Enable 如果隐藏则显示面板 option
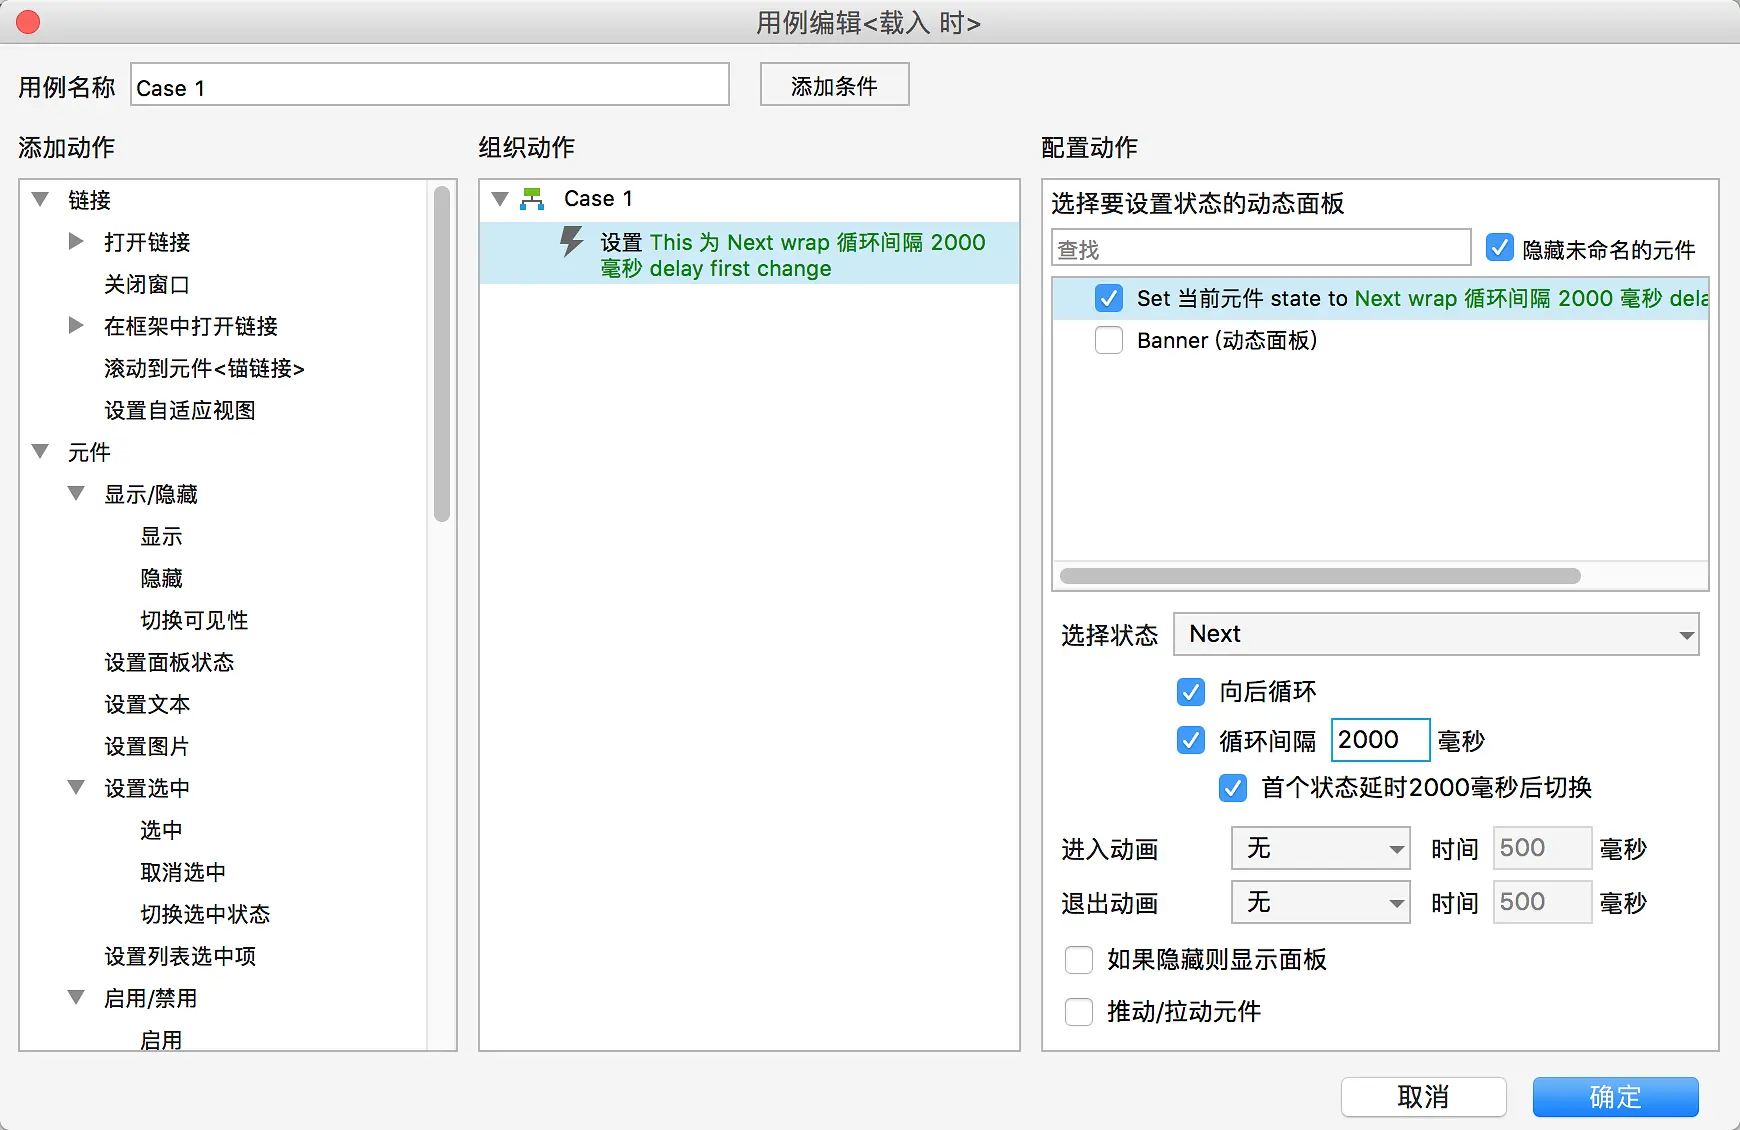 coord(1078,960)
